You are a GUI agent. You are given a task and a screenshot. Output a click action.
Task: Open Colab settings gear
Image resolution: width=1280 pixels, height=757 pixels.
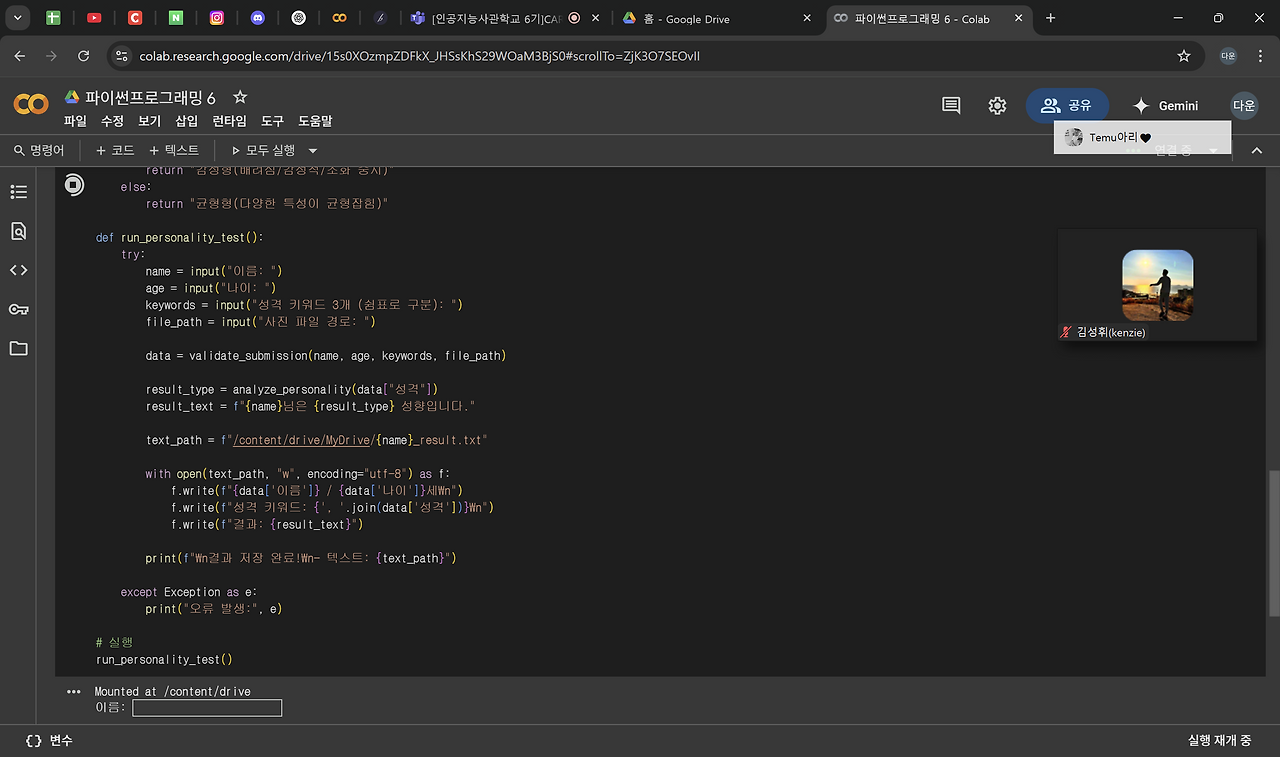(x=997, y=105)
